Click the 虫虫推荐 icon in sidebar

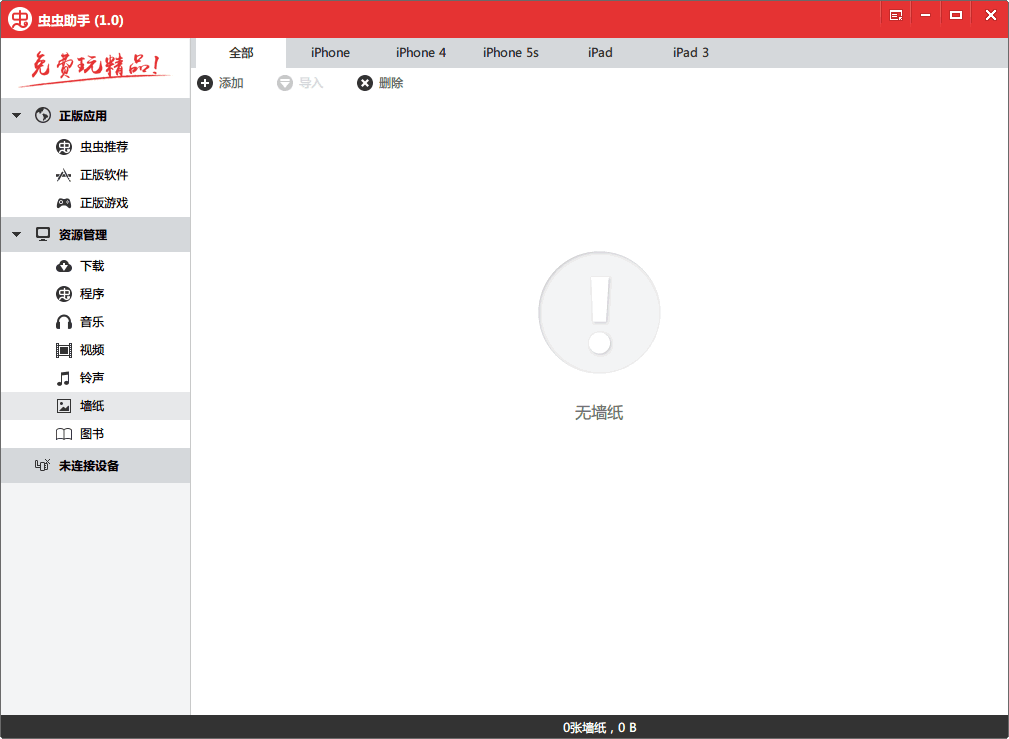click(64, 147)
